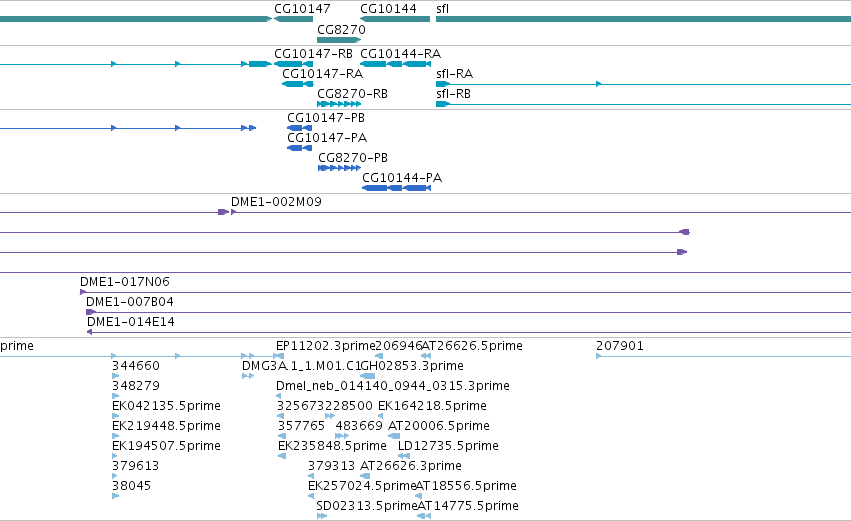
Task: Select the sfl-RA transcript label
Action: 454,74
